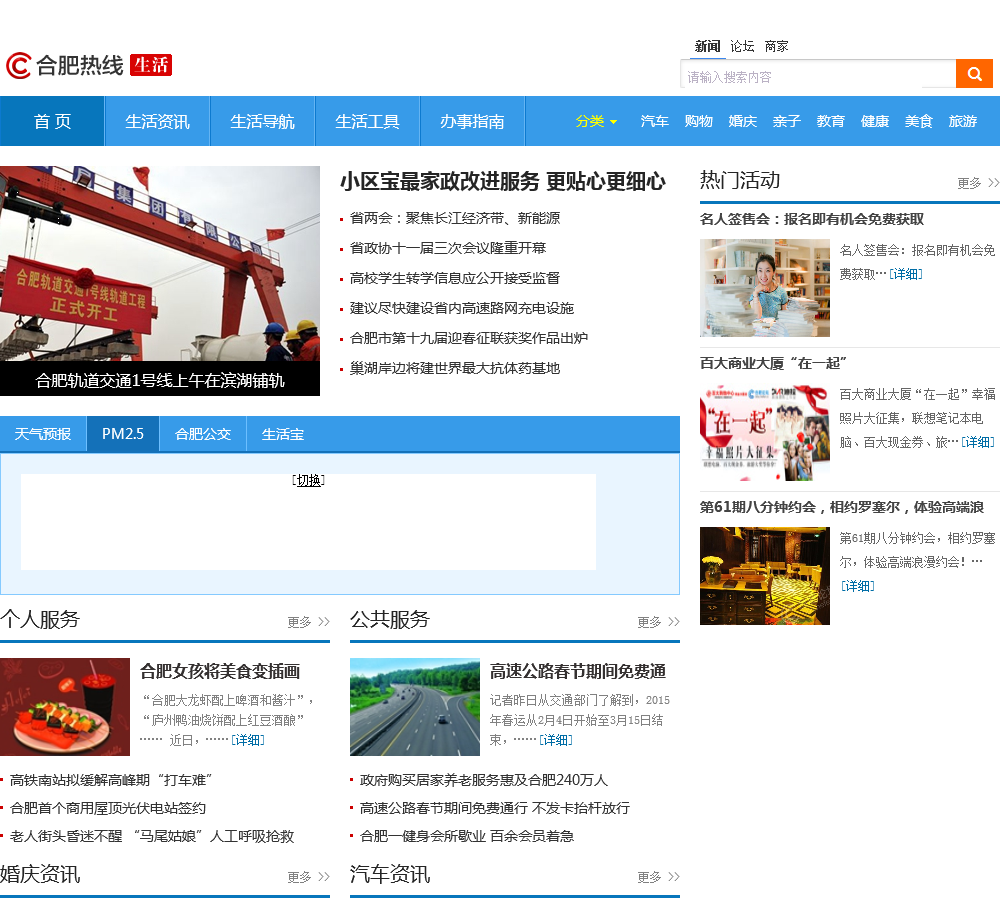Open the 生活工具 navigation item
This screenshot has height=909, width=1000.
tap(367, 121)
